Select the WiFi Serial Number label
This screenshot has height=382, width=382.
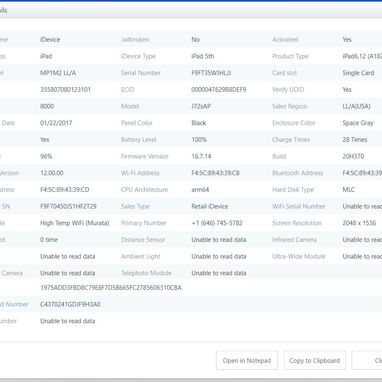click(x=299, y=206)
